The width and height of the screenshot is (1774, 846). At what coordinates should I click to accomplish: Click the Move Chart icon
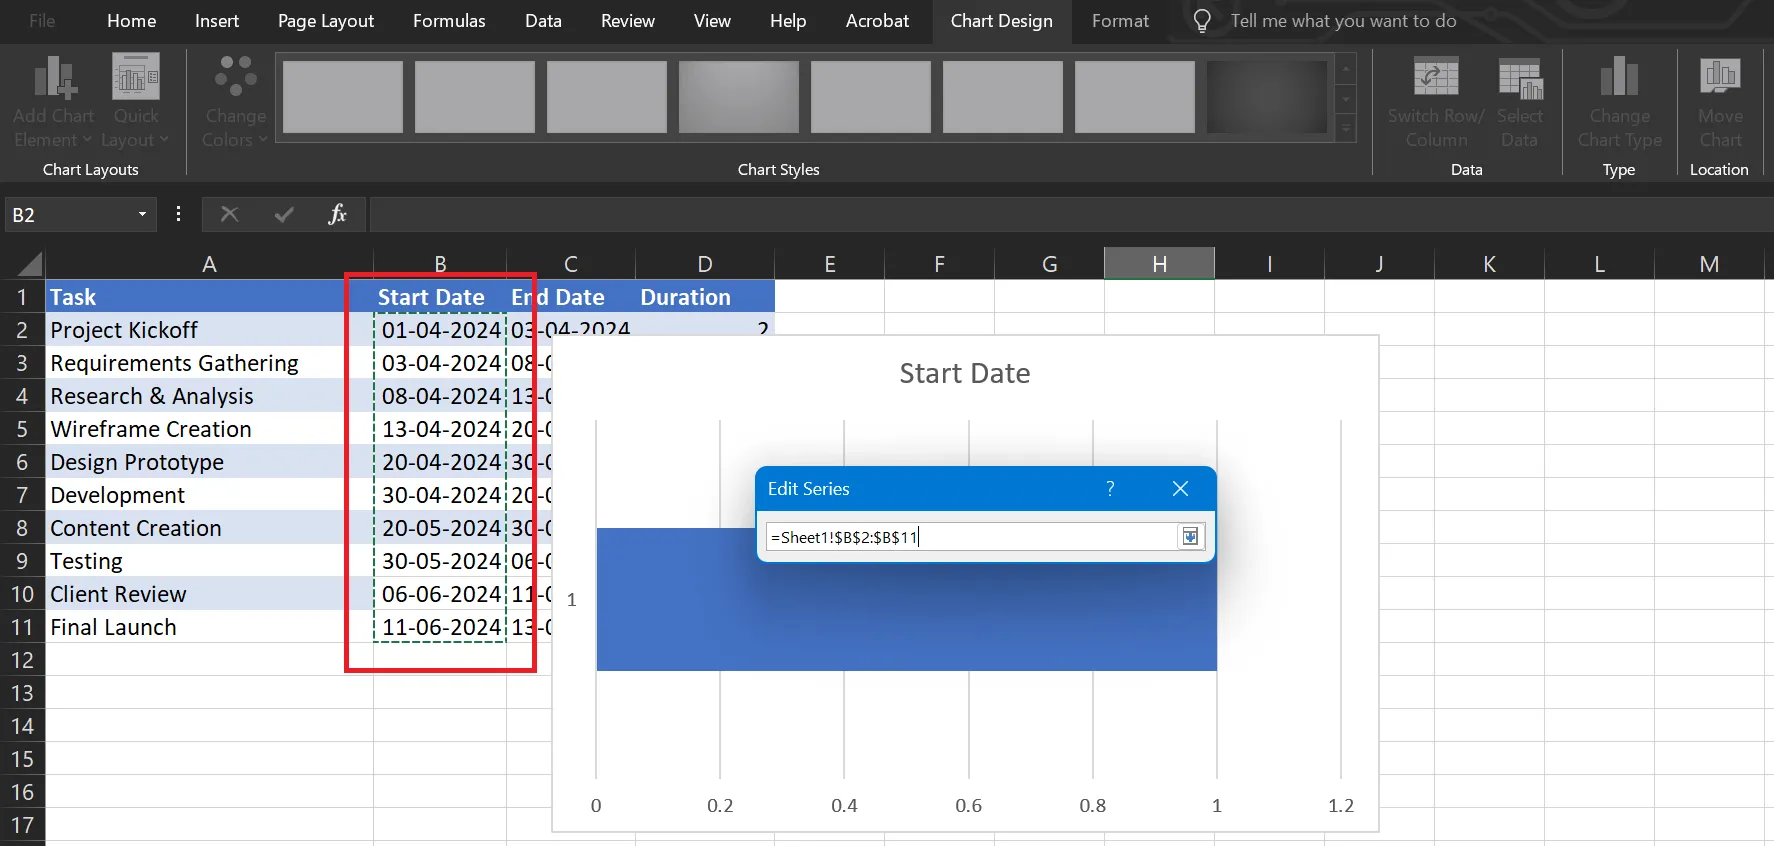coord(1720,76)
